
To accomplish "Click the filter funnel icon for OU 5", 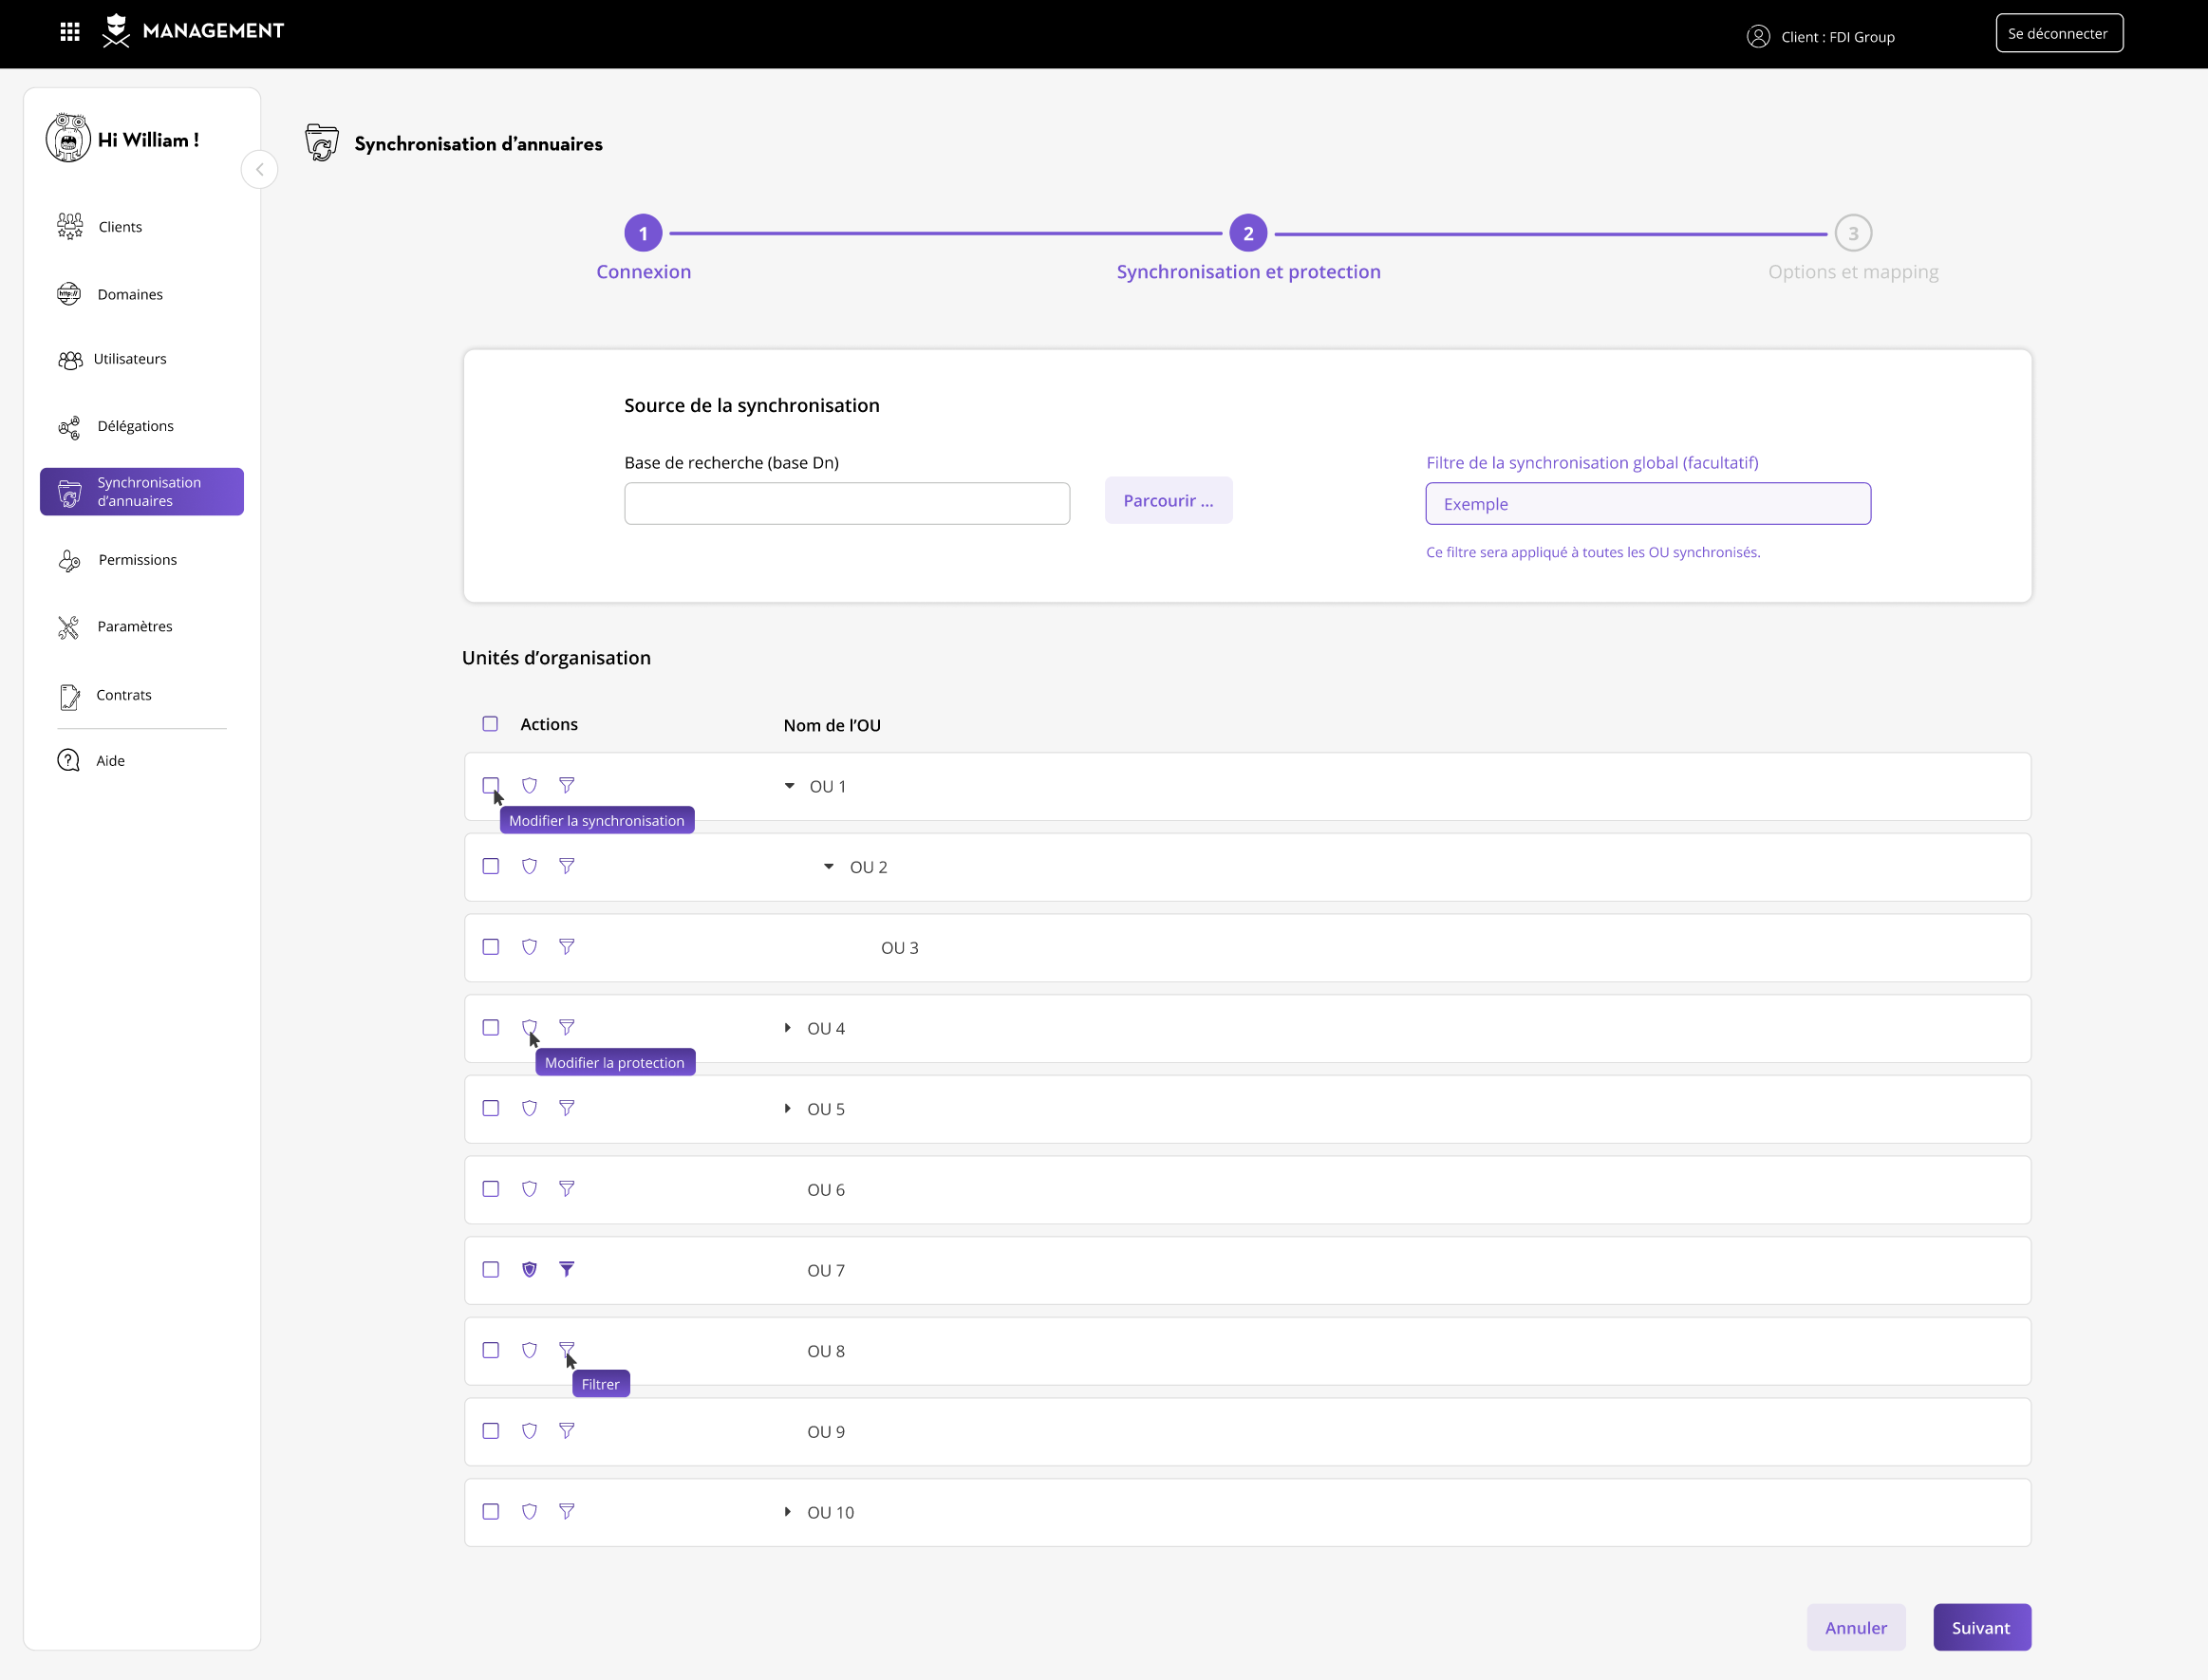I will point(567,1108).
